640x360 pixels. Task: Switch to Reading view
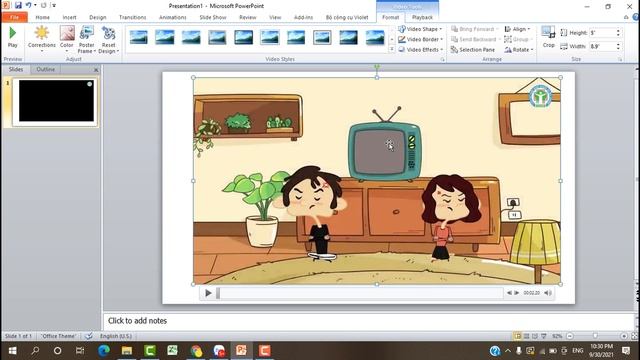[535, 336]
